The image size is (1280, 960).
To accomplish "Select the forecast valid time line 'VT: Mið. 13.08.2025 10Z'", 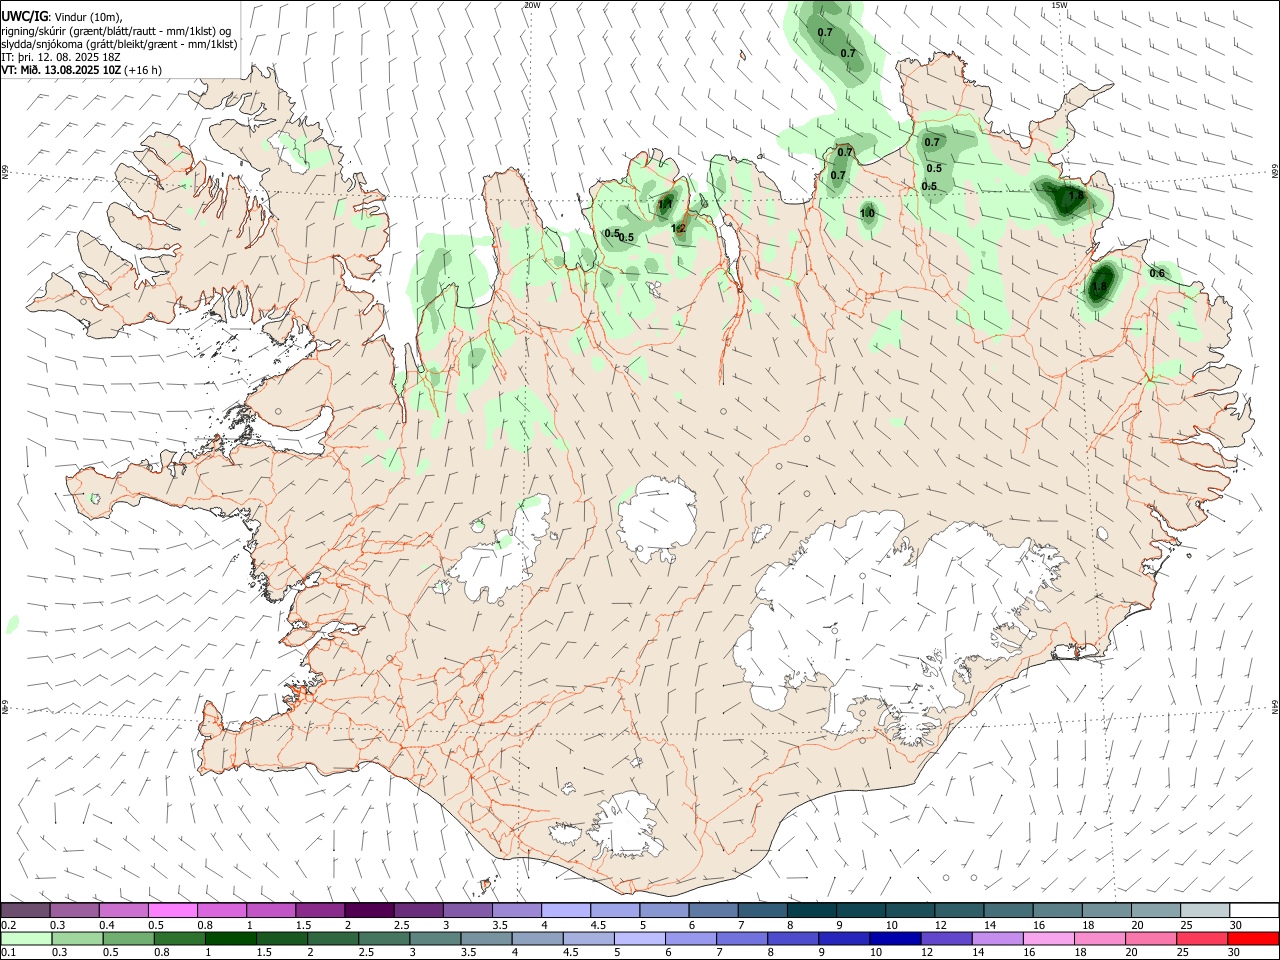I will pos(63,70).
